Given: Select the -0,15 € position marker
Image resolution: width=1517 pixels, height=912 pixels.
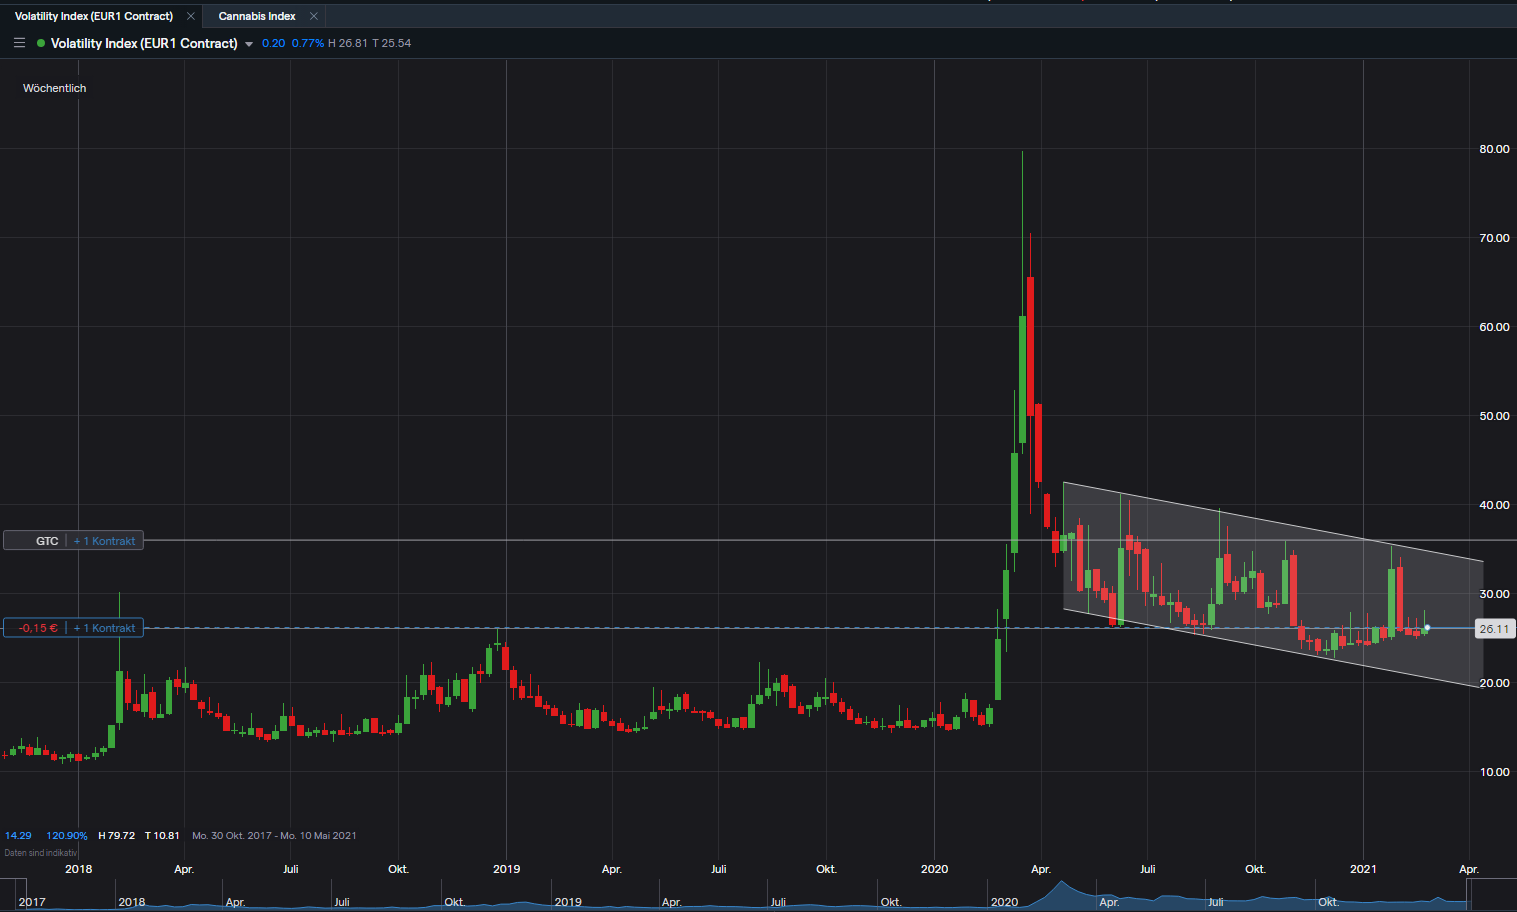Looking at the screenshot, I should click(38, 628).
